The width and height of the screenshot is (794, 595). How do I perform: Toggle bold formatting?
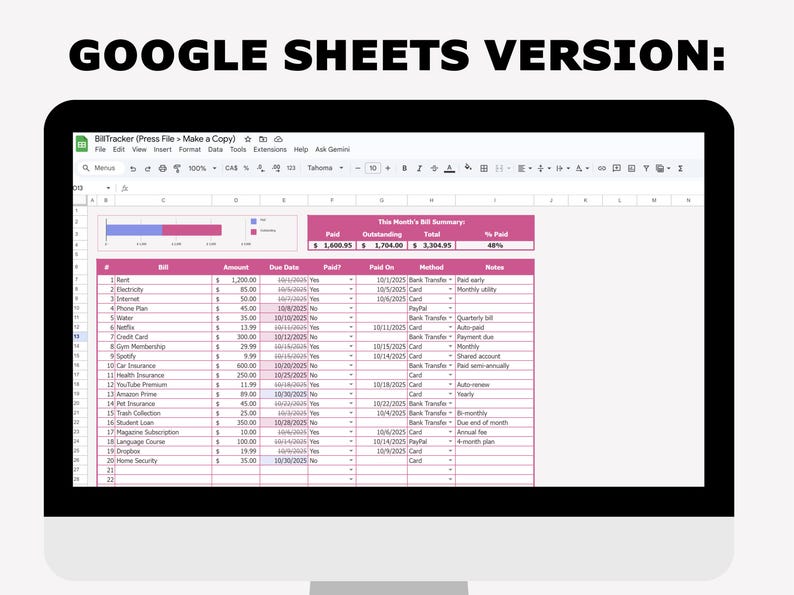coord(404,168)
